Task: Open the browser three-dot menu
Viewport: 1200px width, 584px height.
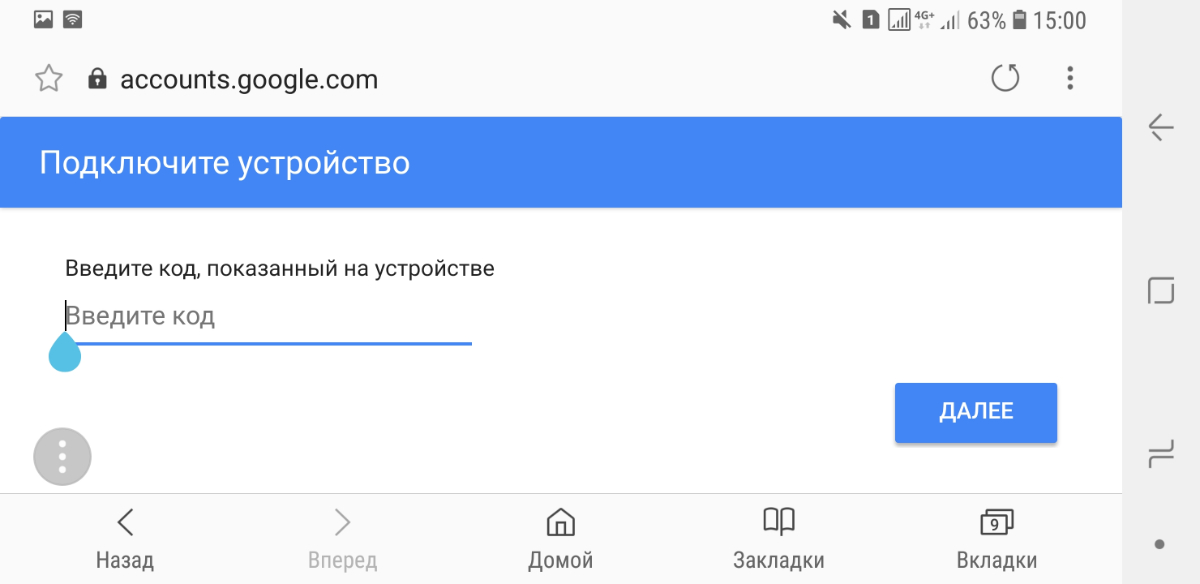Action: point(1070,78)
